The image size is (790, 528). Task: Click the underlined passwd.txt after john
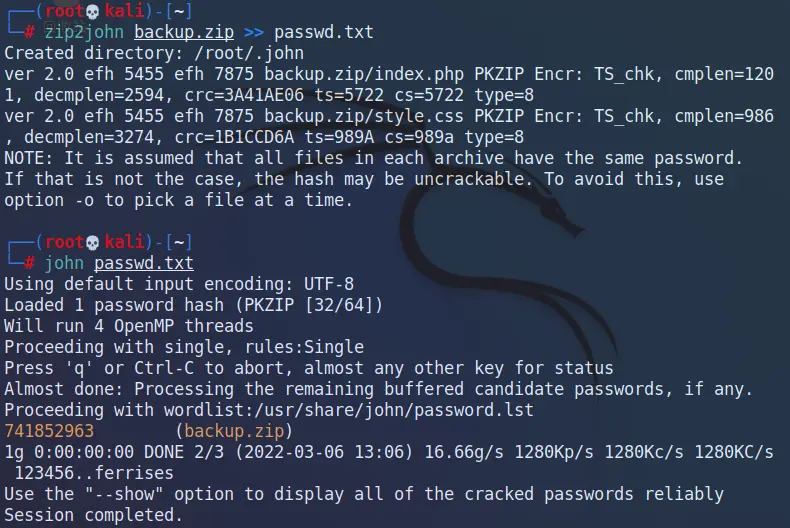click(x=144, y=263)
